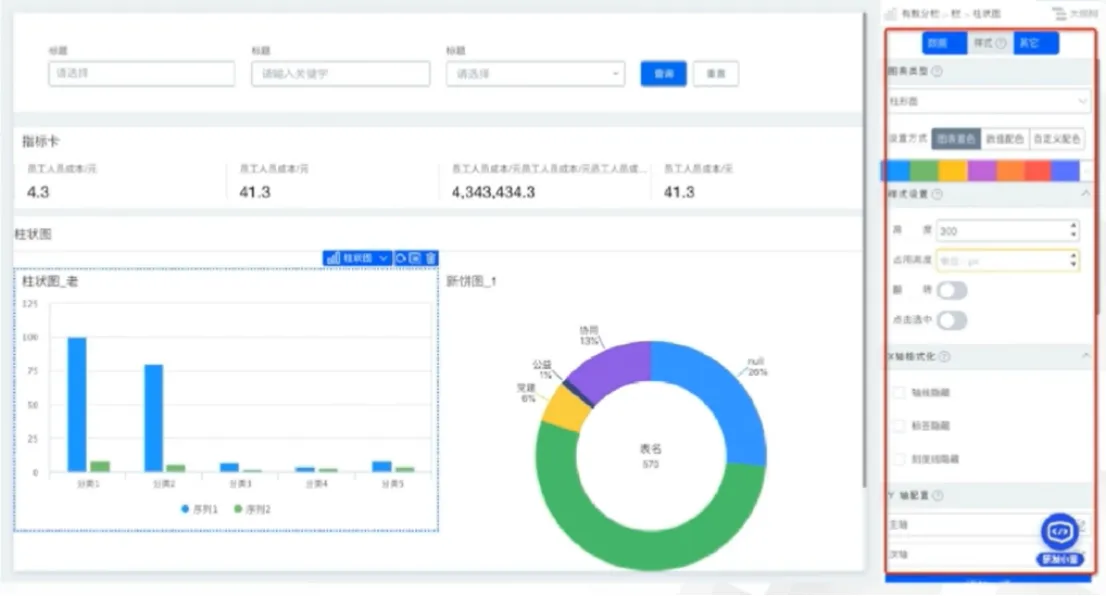Click the 请输入关键字 keyword input
This screenshot has width=1106, height=596.
341,73
